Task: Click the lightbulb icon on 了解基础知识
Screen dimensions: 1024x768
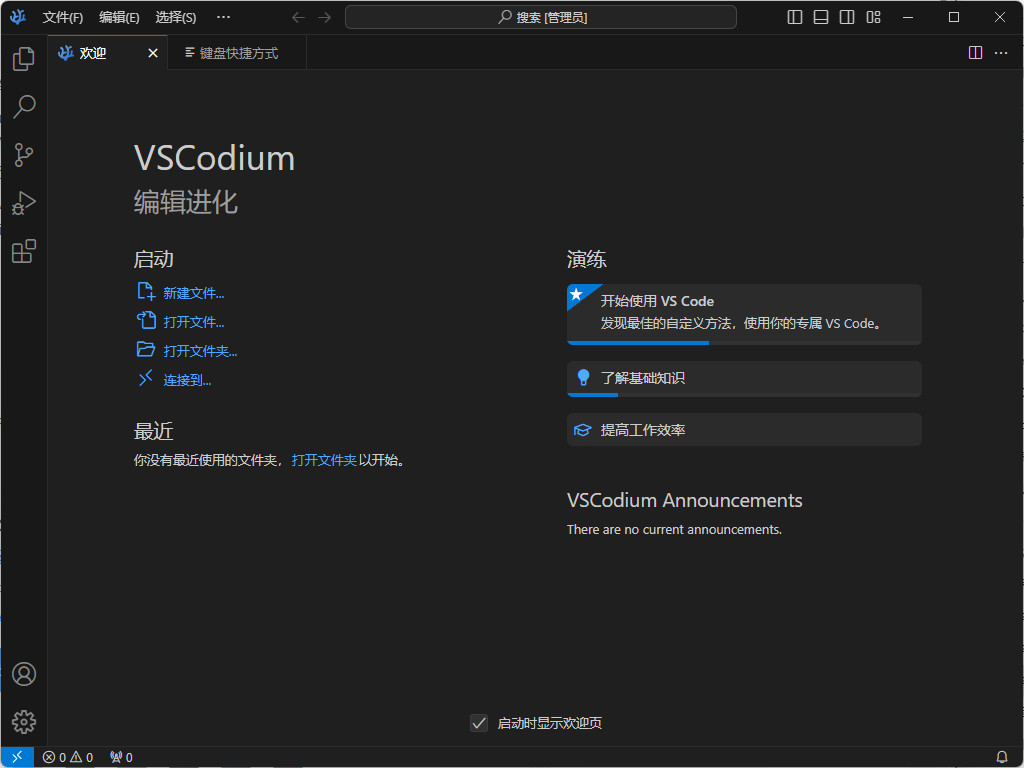Action: pos(583,377)
